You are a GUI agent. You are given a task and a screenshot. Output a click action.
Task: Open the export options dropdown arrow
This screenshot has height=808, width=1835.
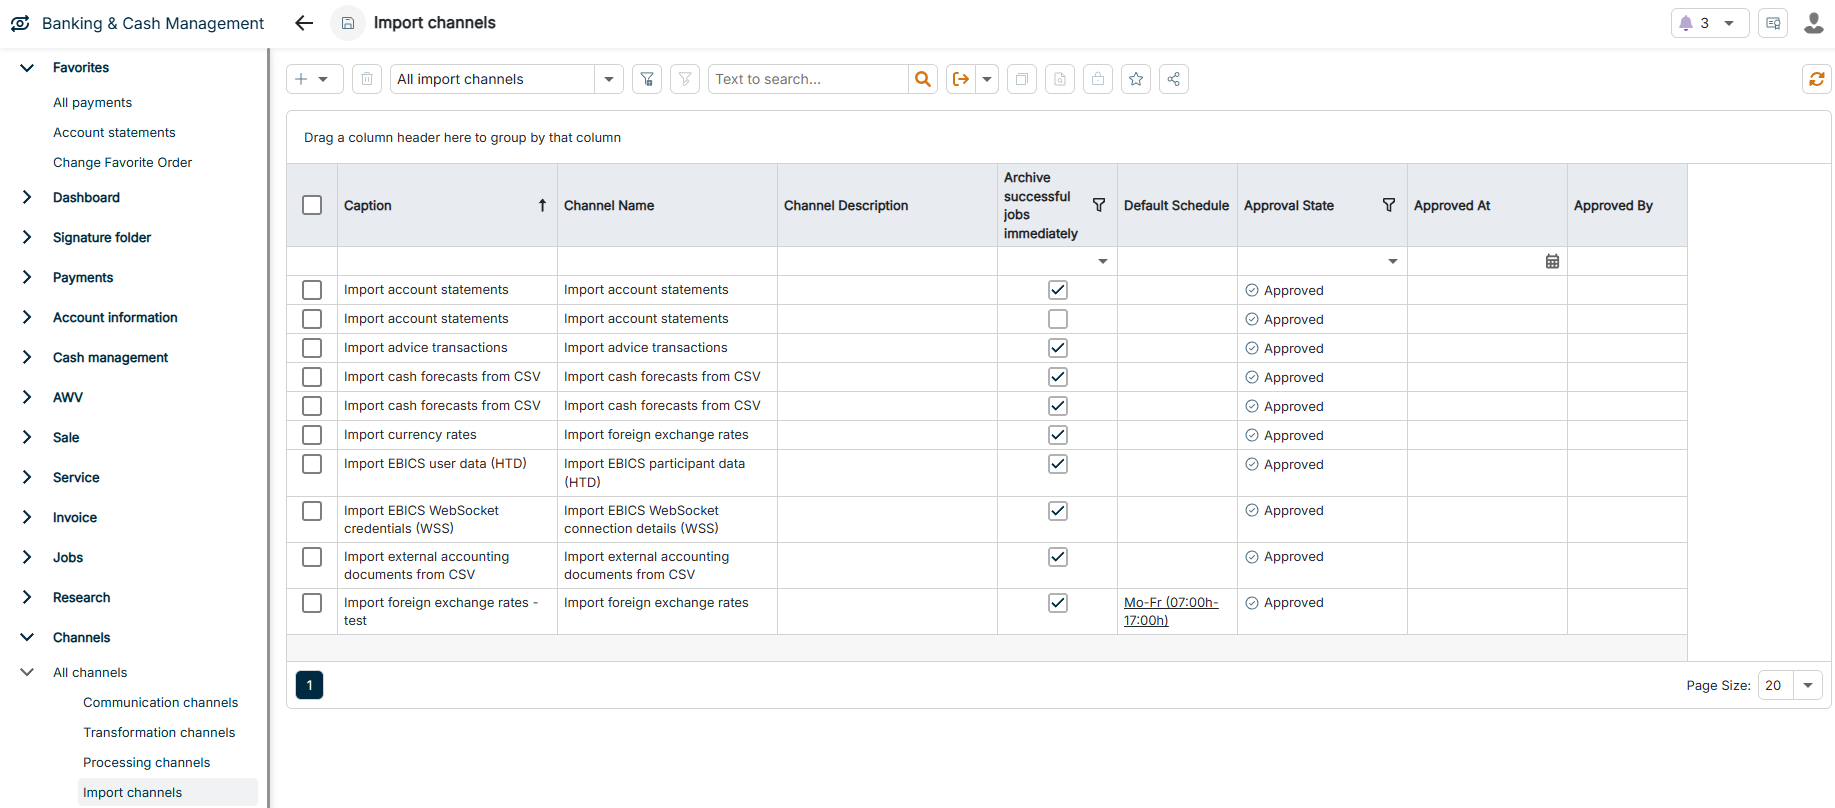tap(987, 79)
